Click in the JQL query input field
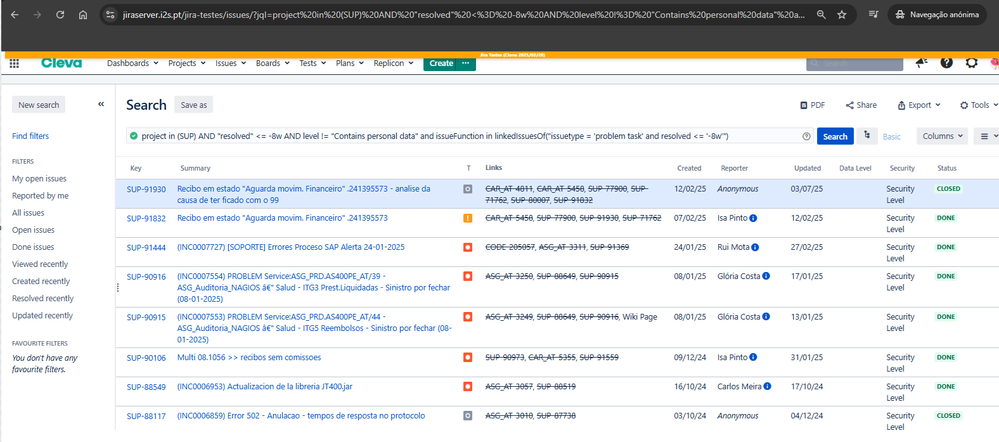999x442 pixels. [x=470, y=136]
